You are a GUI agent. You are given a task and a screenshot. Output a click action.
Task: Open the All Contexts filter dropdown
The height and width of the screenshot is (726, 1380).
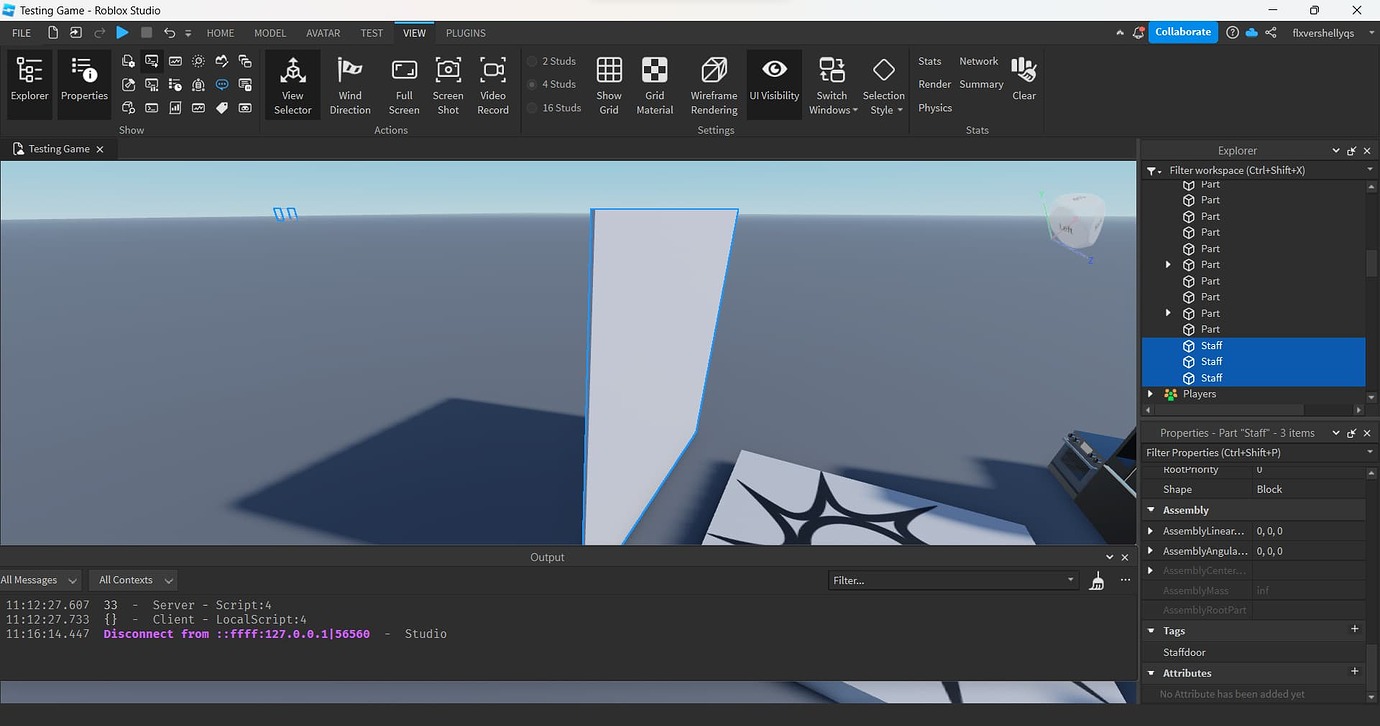pyautogui.click(x=133, y=580)
